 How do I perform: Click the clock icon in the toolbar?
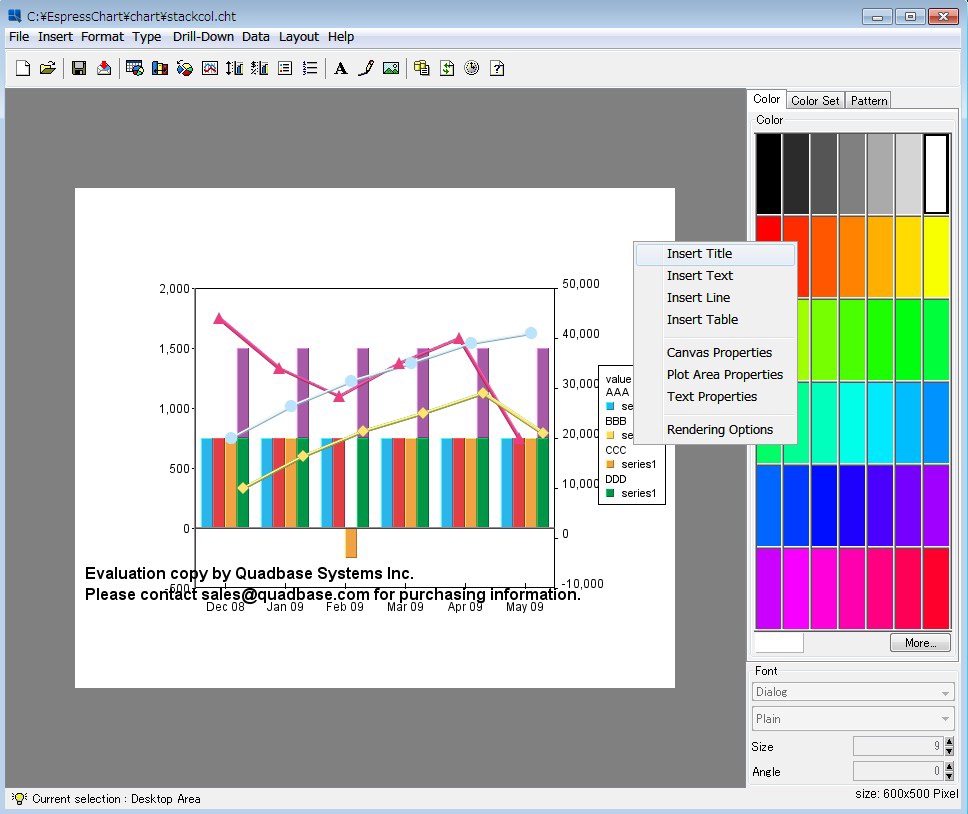coord(472,68)
